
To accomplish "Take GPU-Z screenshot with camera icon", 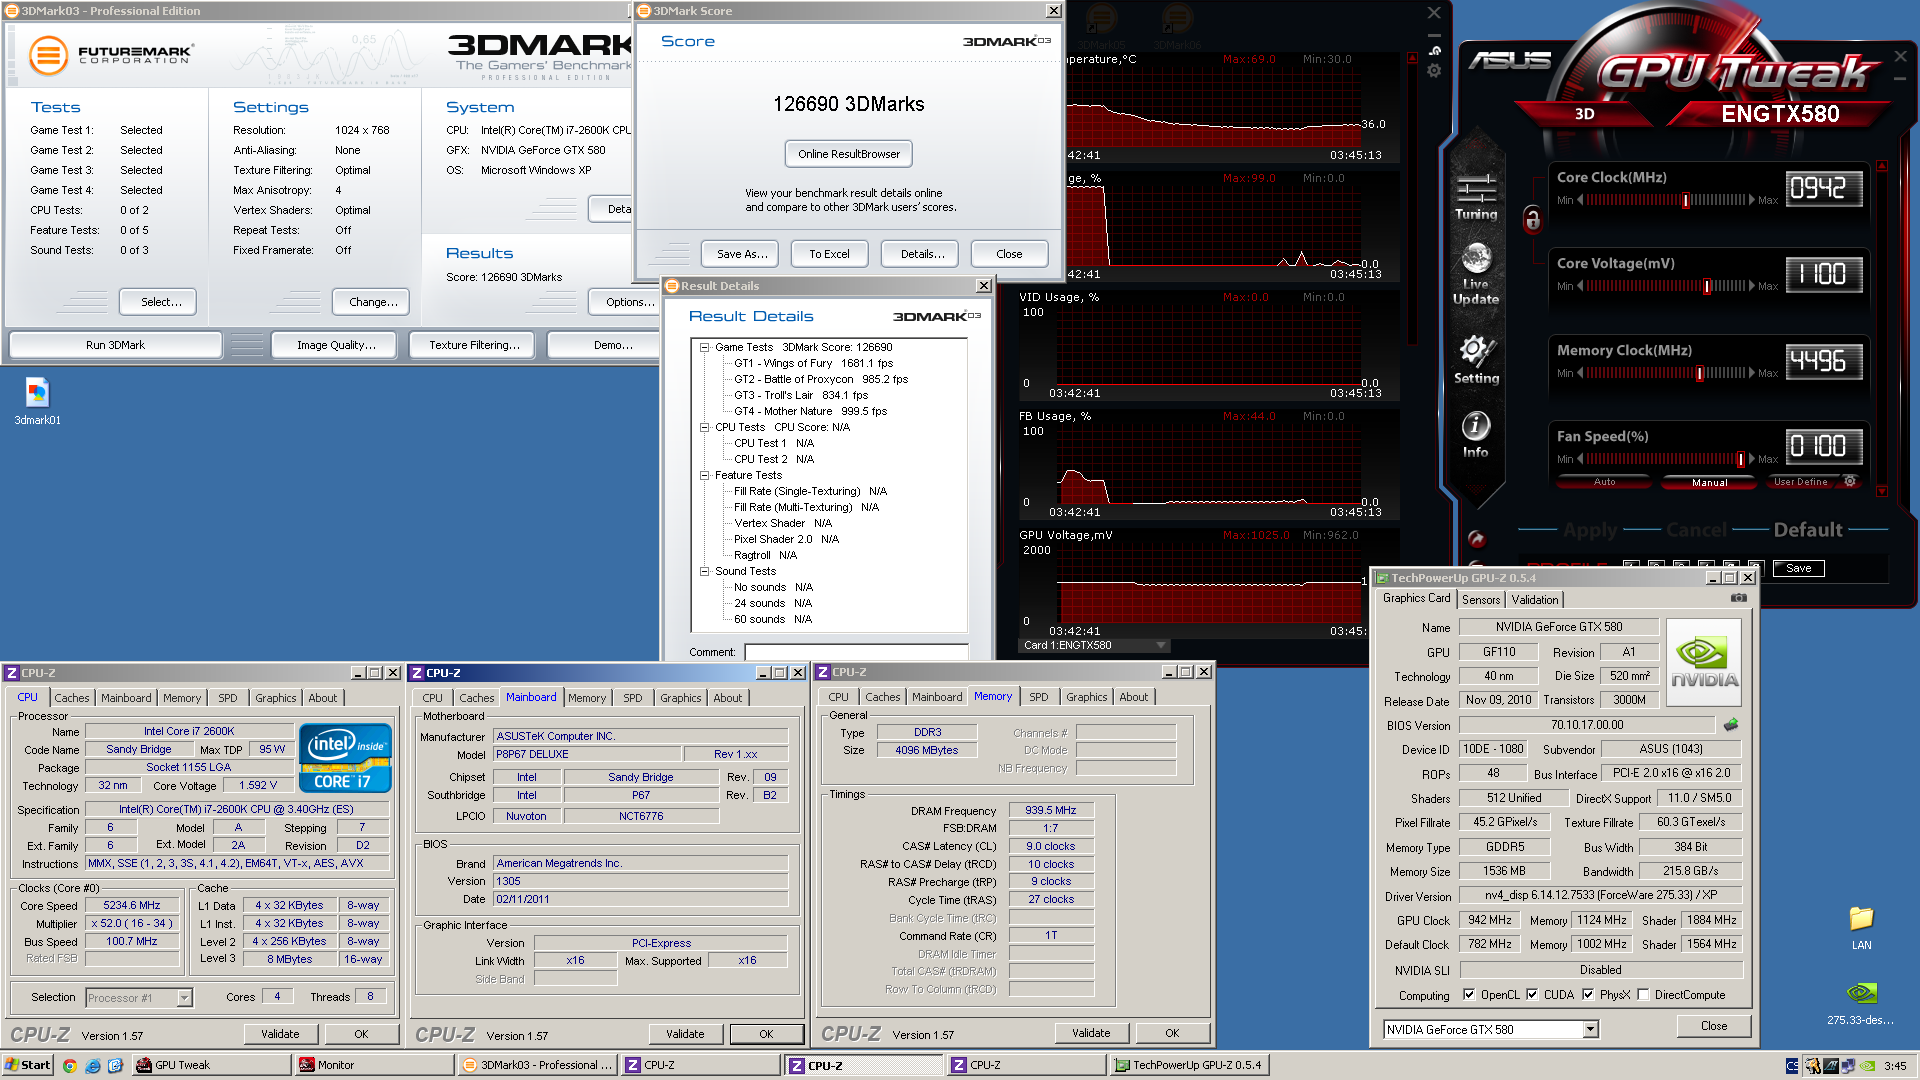I will [1739, 598].
